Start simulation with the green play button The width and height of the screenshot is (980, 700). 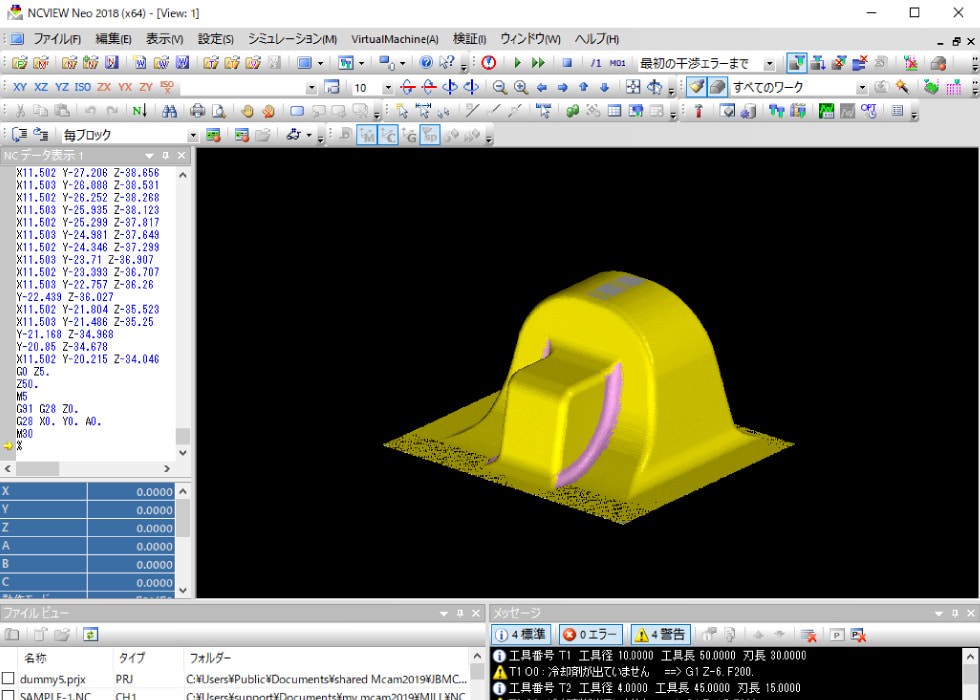point(518,63)
